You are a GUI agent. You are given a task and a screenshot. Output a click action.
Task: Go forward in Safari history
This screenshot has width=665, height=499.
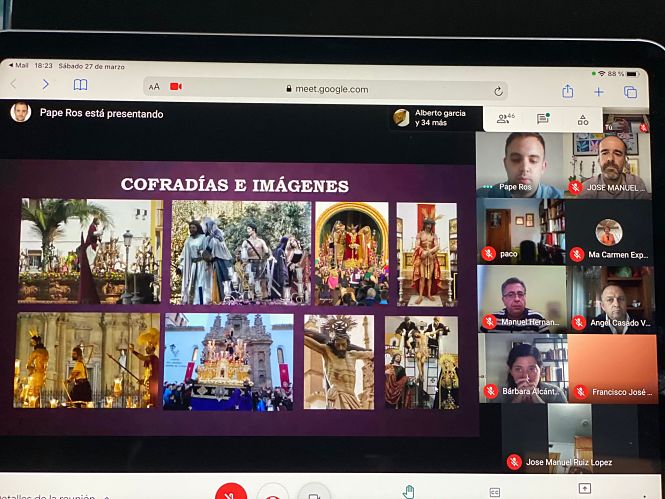coord(45,85)
